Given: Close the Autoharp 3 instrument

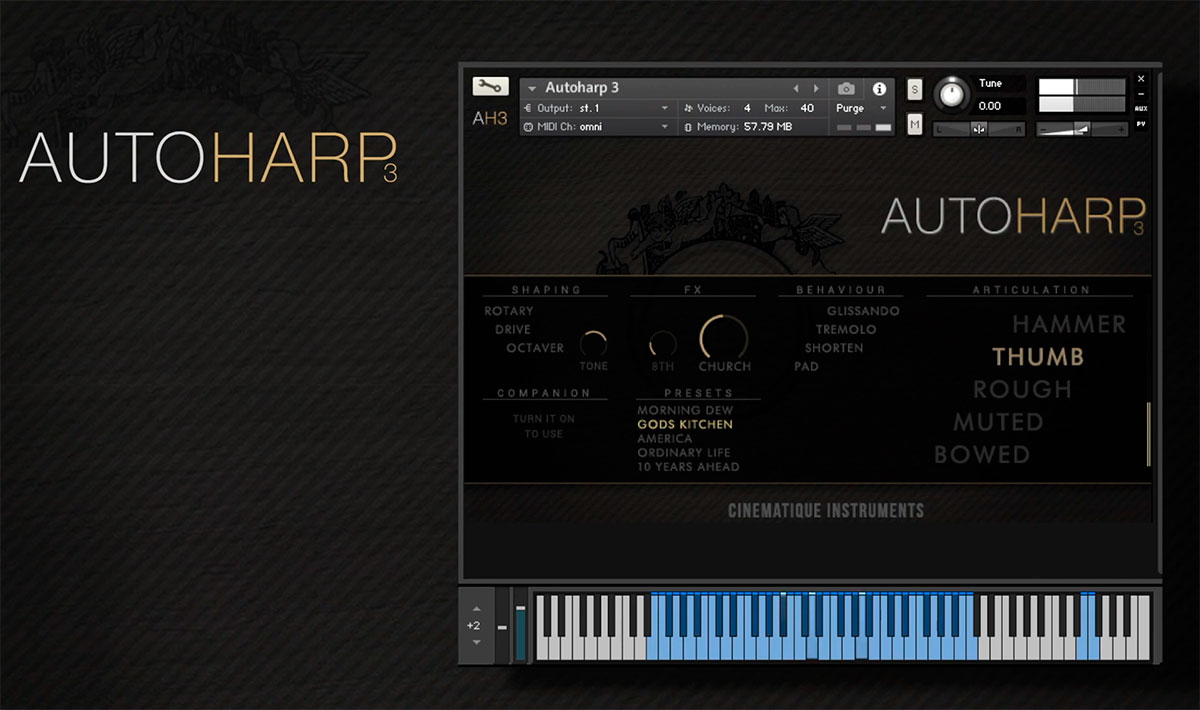Looking at the screenshot, I should pos(1141,79).
